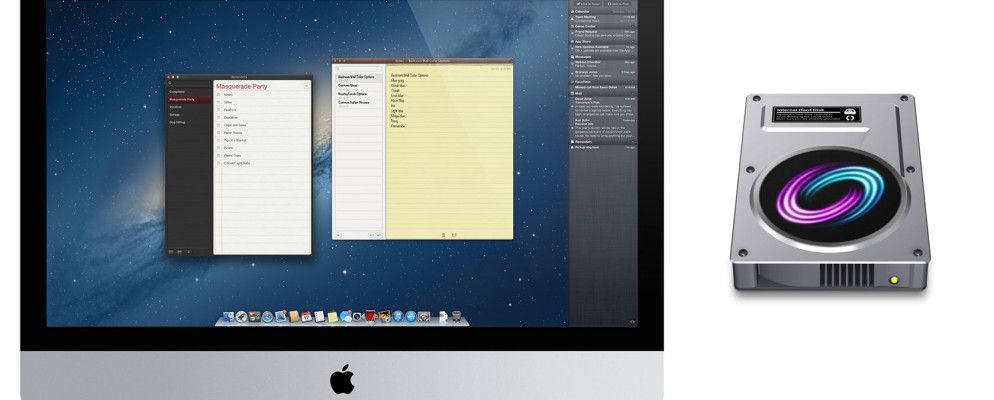Open Trash in the Dock

(x=456, y=316)
